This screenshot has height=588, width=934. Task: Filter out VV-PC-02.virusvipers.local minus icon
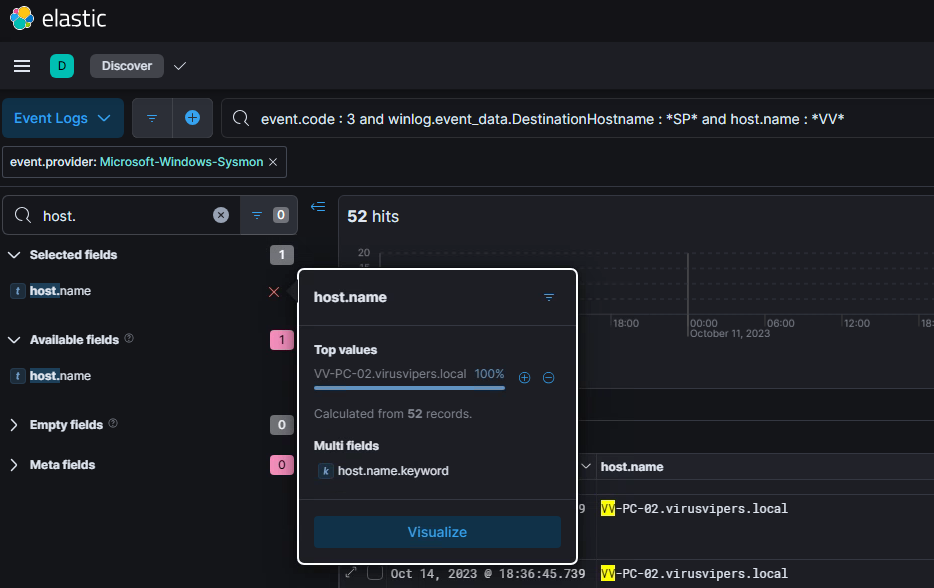point(549,378)
